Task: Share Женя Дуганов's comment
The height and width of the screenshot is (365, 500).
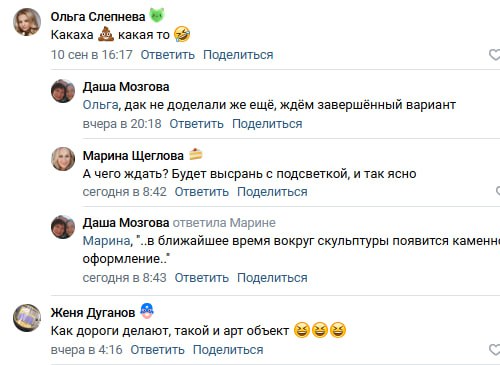Action: point(228,350)
